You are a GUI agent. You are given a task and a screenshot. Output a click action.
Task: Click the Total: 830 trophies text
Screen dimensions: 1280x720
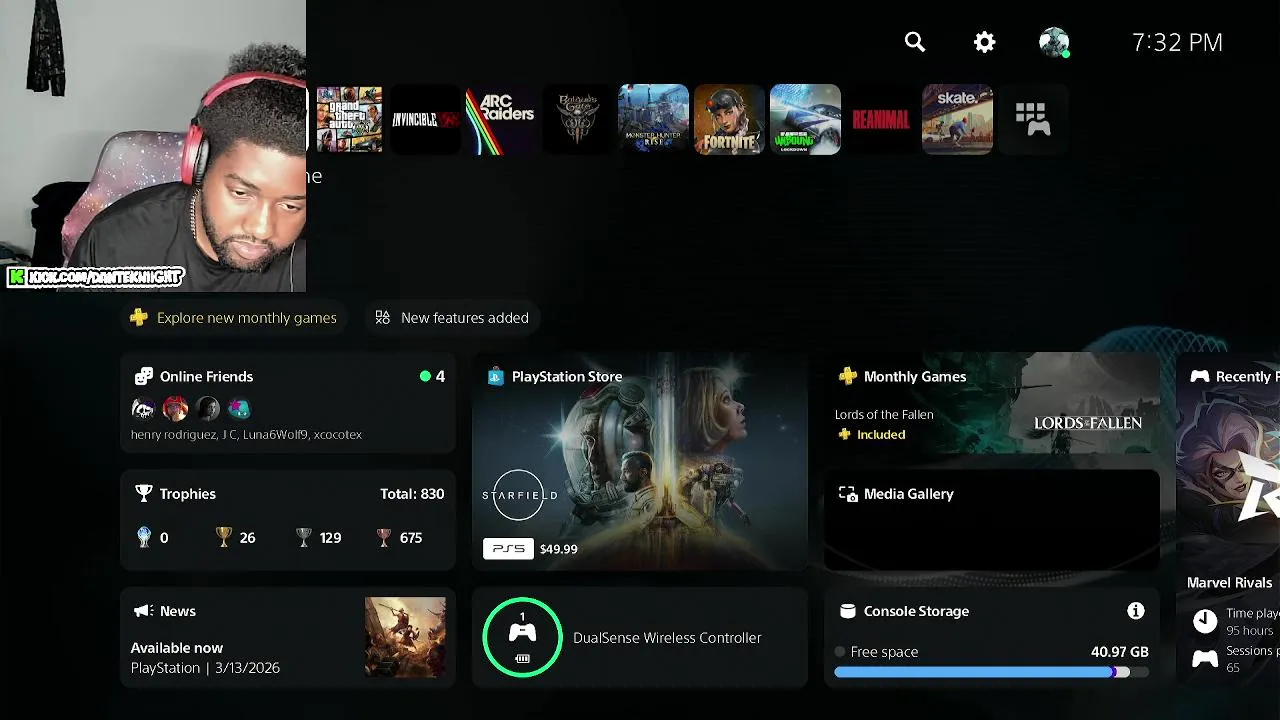[x=412, y=494]
